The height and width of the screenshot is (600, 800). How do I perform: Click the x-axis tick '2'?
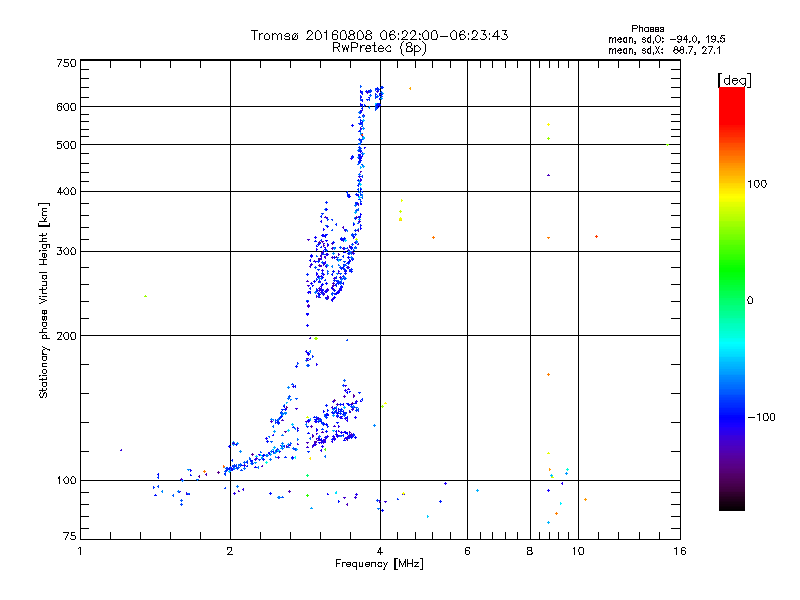(x=230, y=551)
